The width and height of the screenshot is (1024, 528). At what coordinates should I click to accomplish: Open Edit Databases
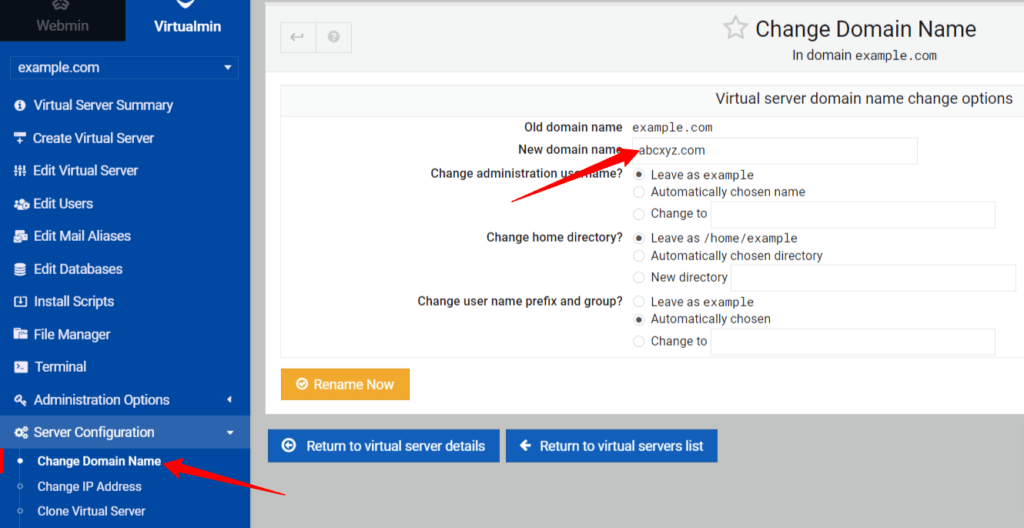[x=78, y=269]
